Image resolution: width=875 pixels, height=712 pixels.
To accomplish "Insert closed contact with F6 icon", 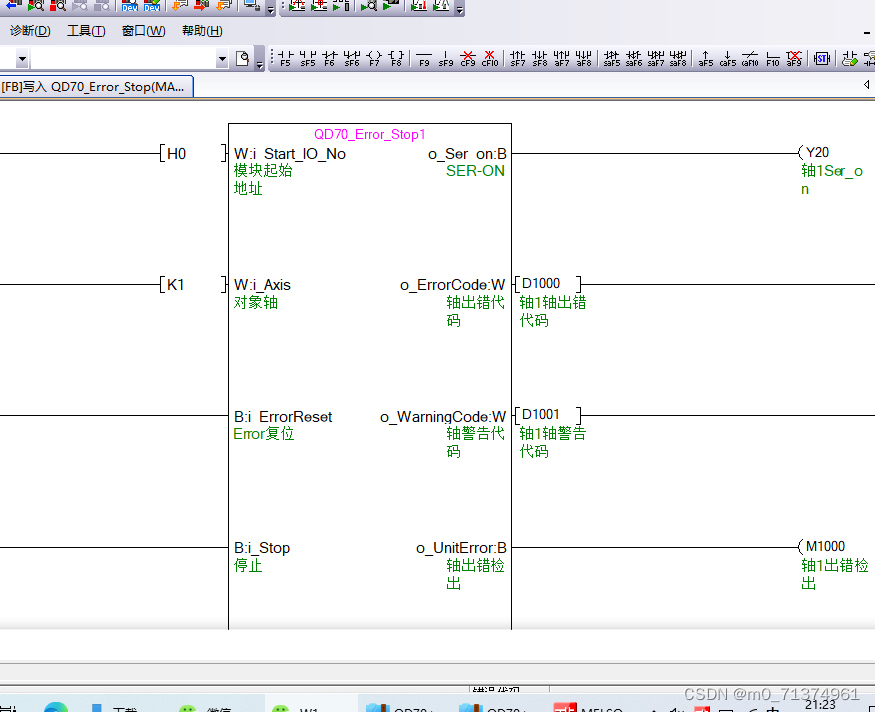I will 330,58.
